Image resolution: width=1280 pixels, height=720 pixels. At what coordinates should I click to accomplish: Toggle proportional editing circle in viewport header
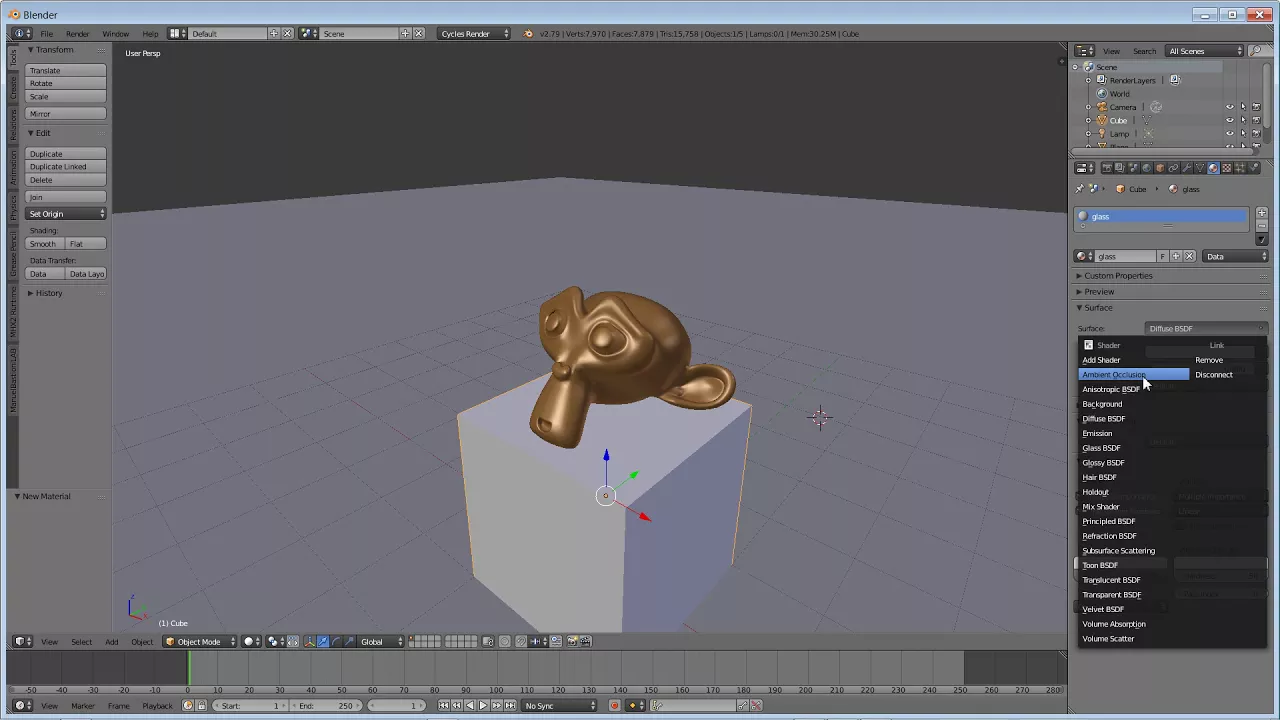coord(505,641)
